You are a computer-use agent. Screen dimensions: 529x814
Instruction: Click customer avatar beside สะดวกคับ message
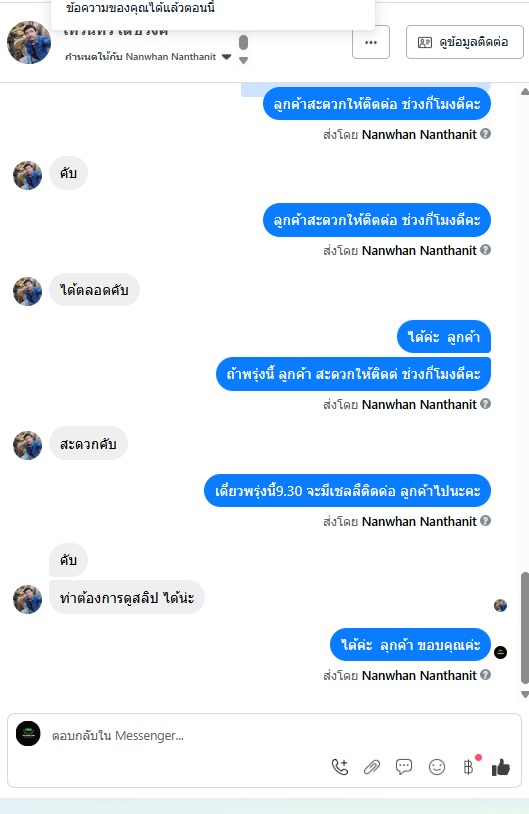pos(28,445)
